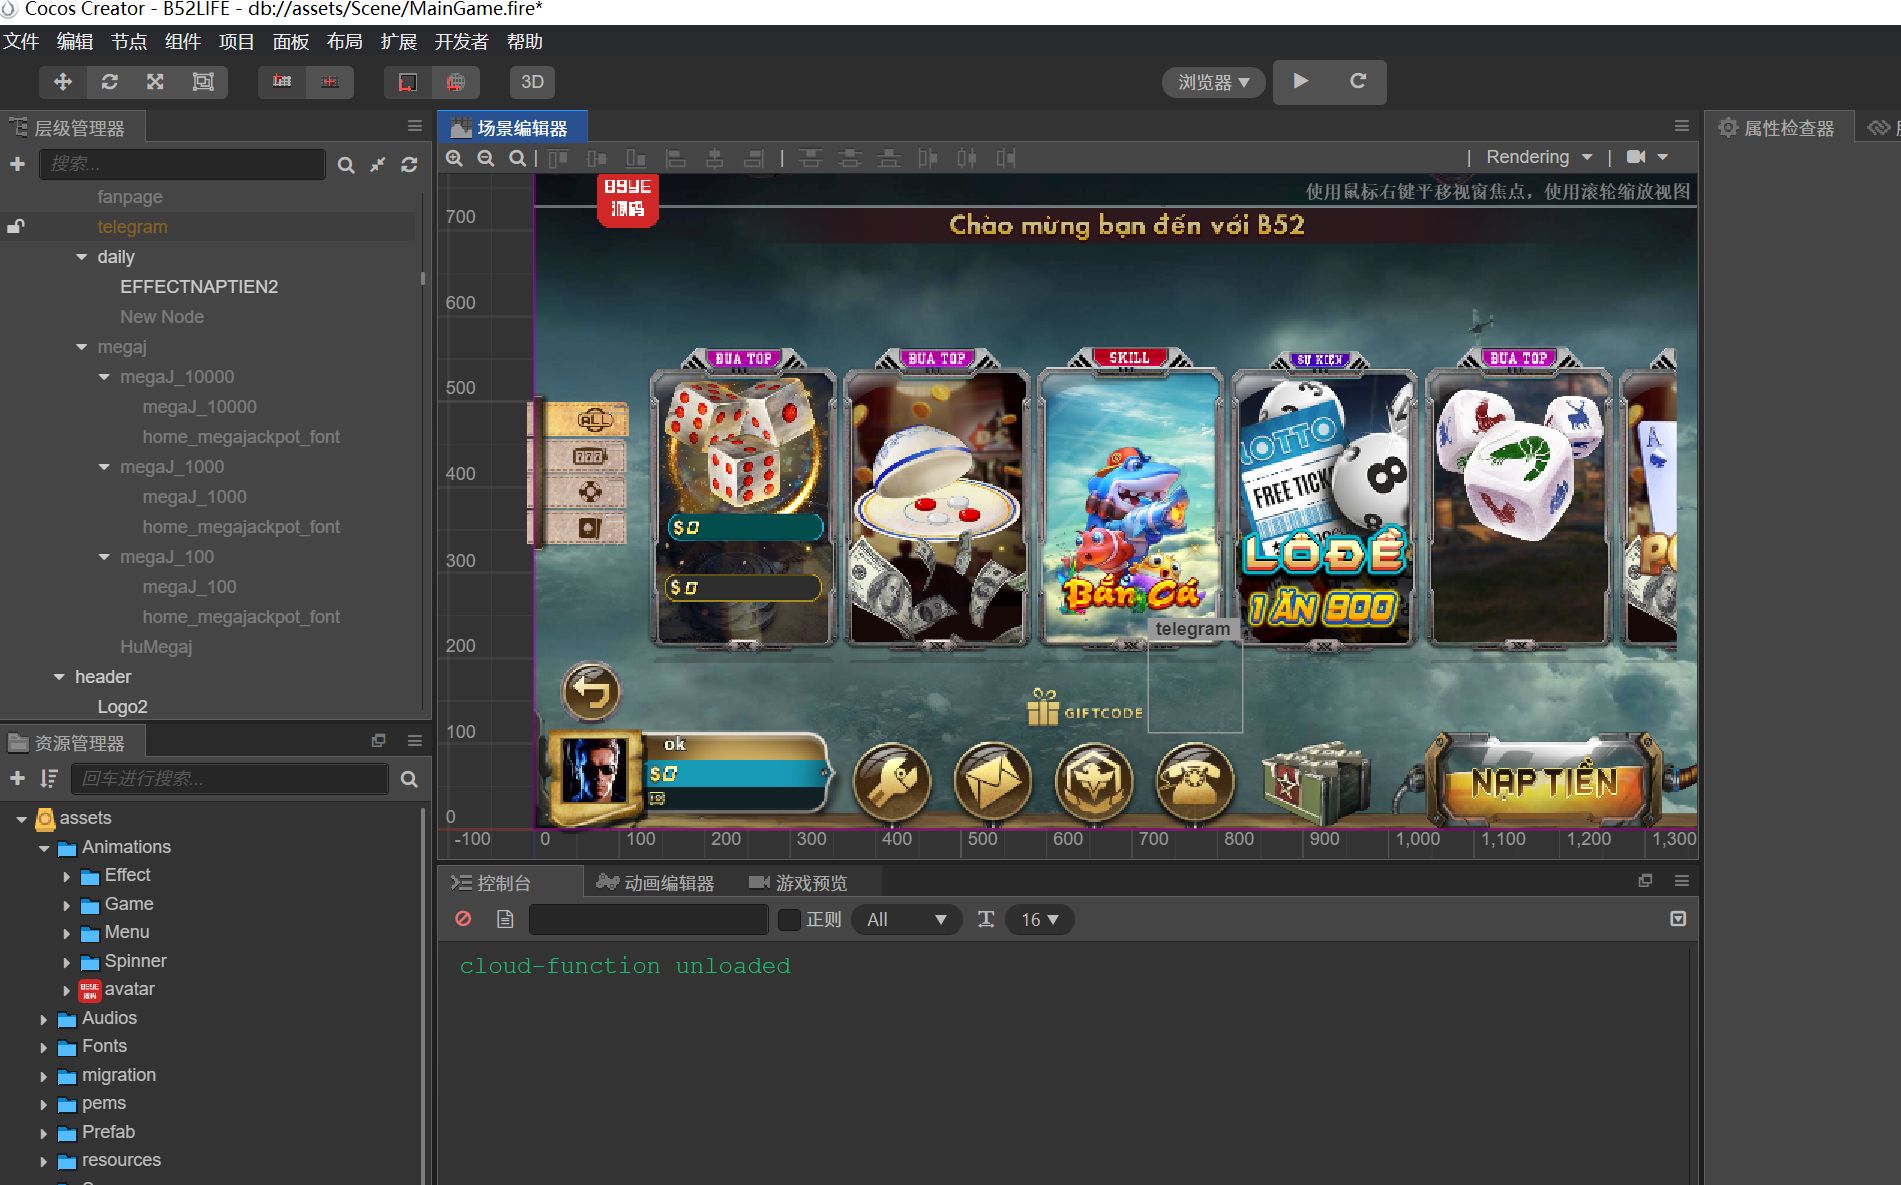Select the Prefab folder
The width and height of the screenshot is (1901, 1185).
[x=108, y=1132]
